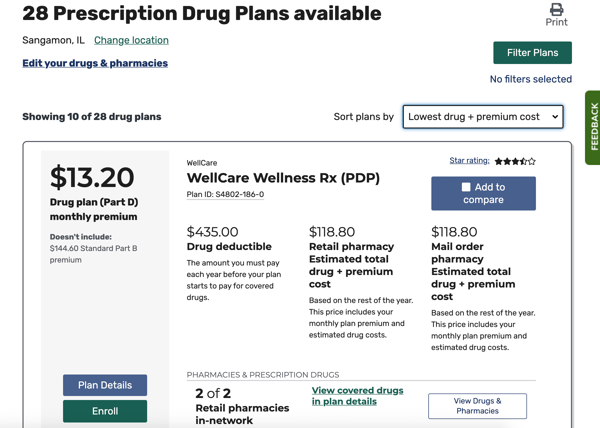This screenshot has height=428, width=600.
Task: Click the Plan Details button
Action: coord(105,385)
